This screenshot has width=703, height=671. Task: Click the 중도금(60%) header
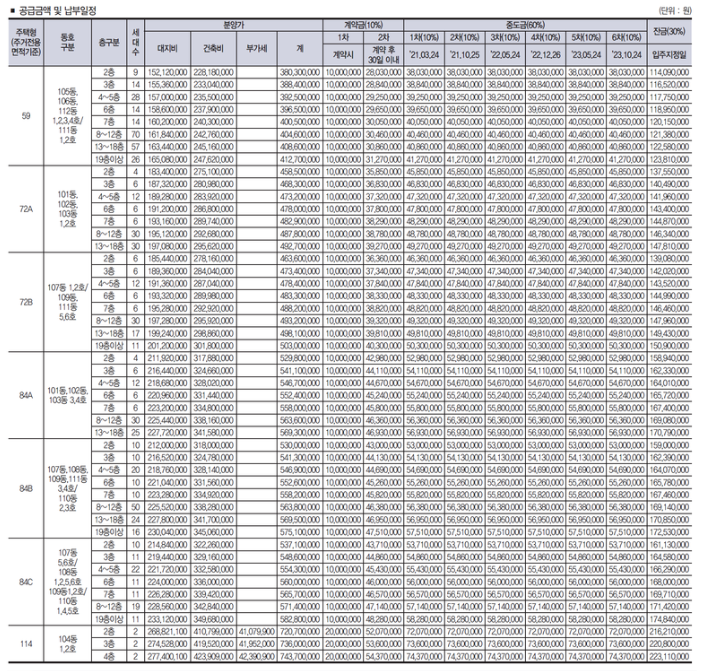tap(525, 25)
